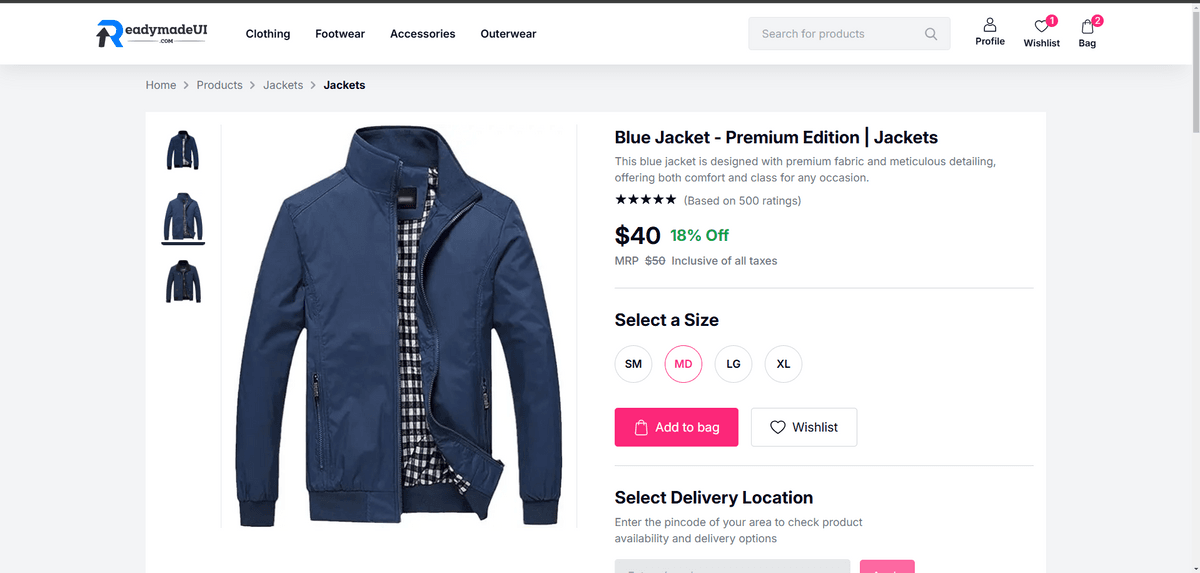This screenshot has height=573, width=1200.
Task: Open the Clothing menu
Action: click(268, 34)
